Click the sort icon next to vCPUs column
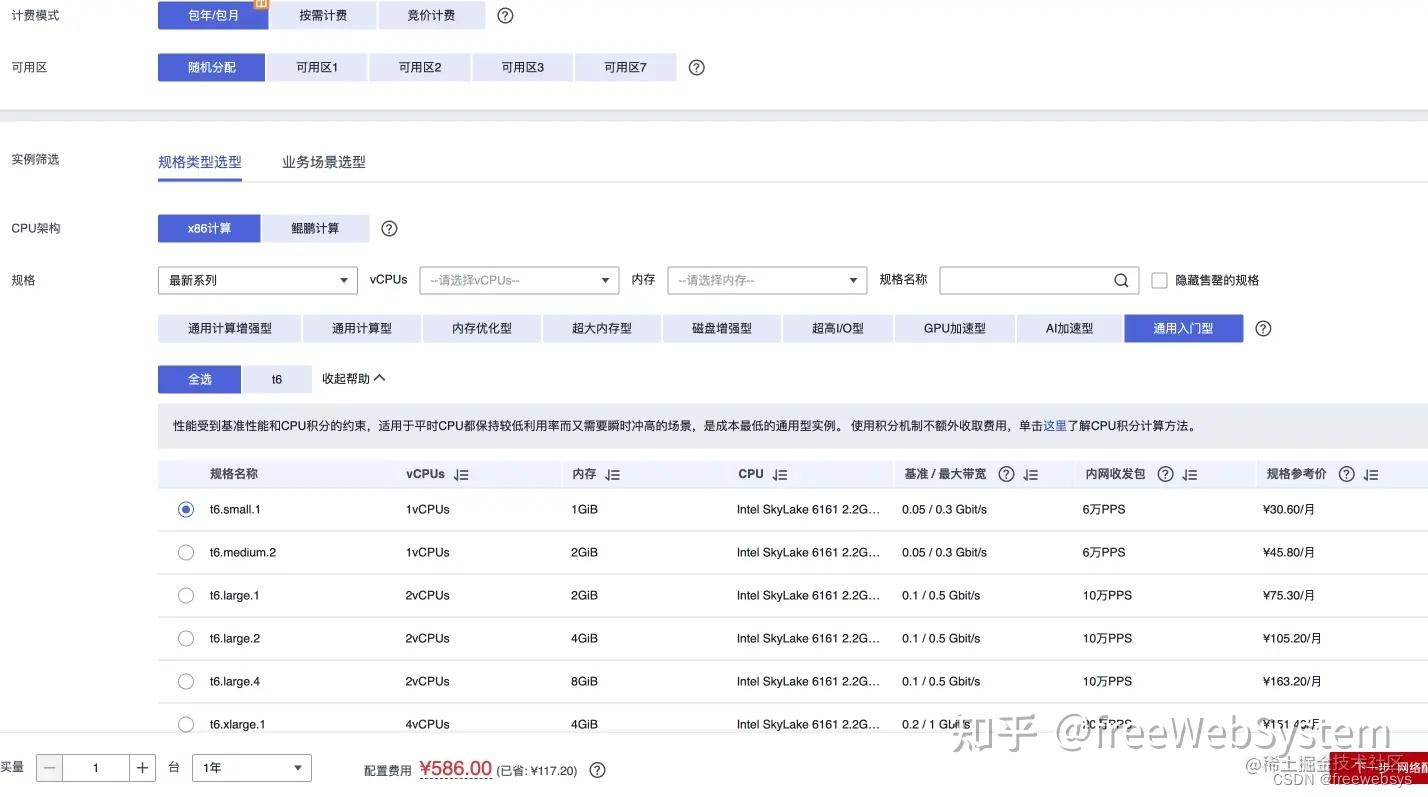The width and height of the screenshot is (1428, 797). tap(461, 474)
